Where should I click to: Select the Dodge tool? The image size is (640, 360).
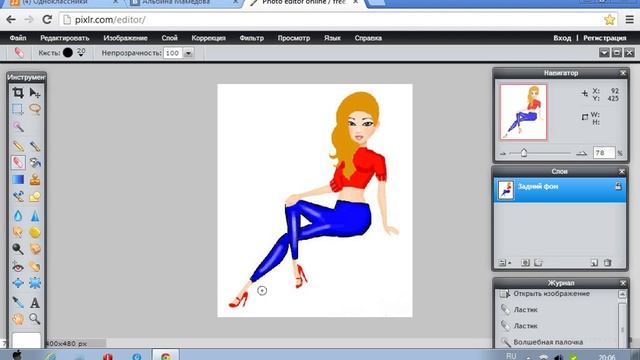tap(18, 249)
